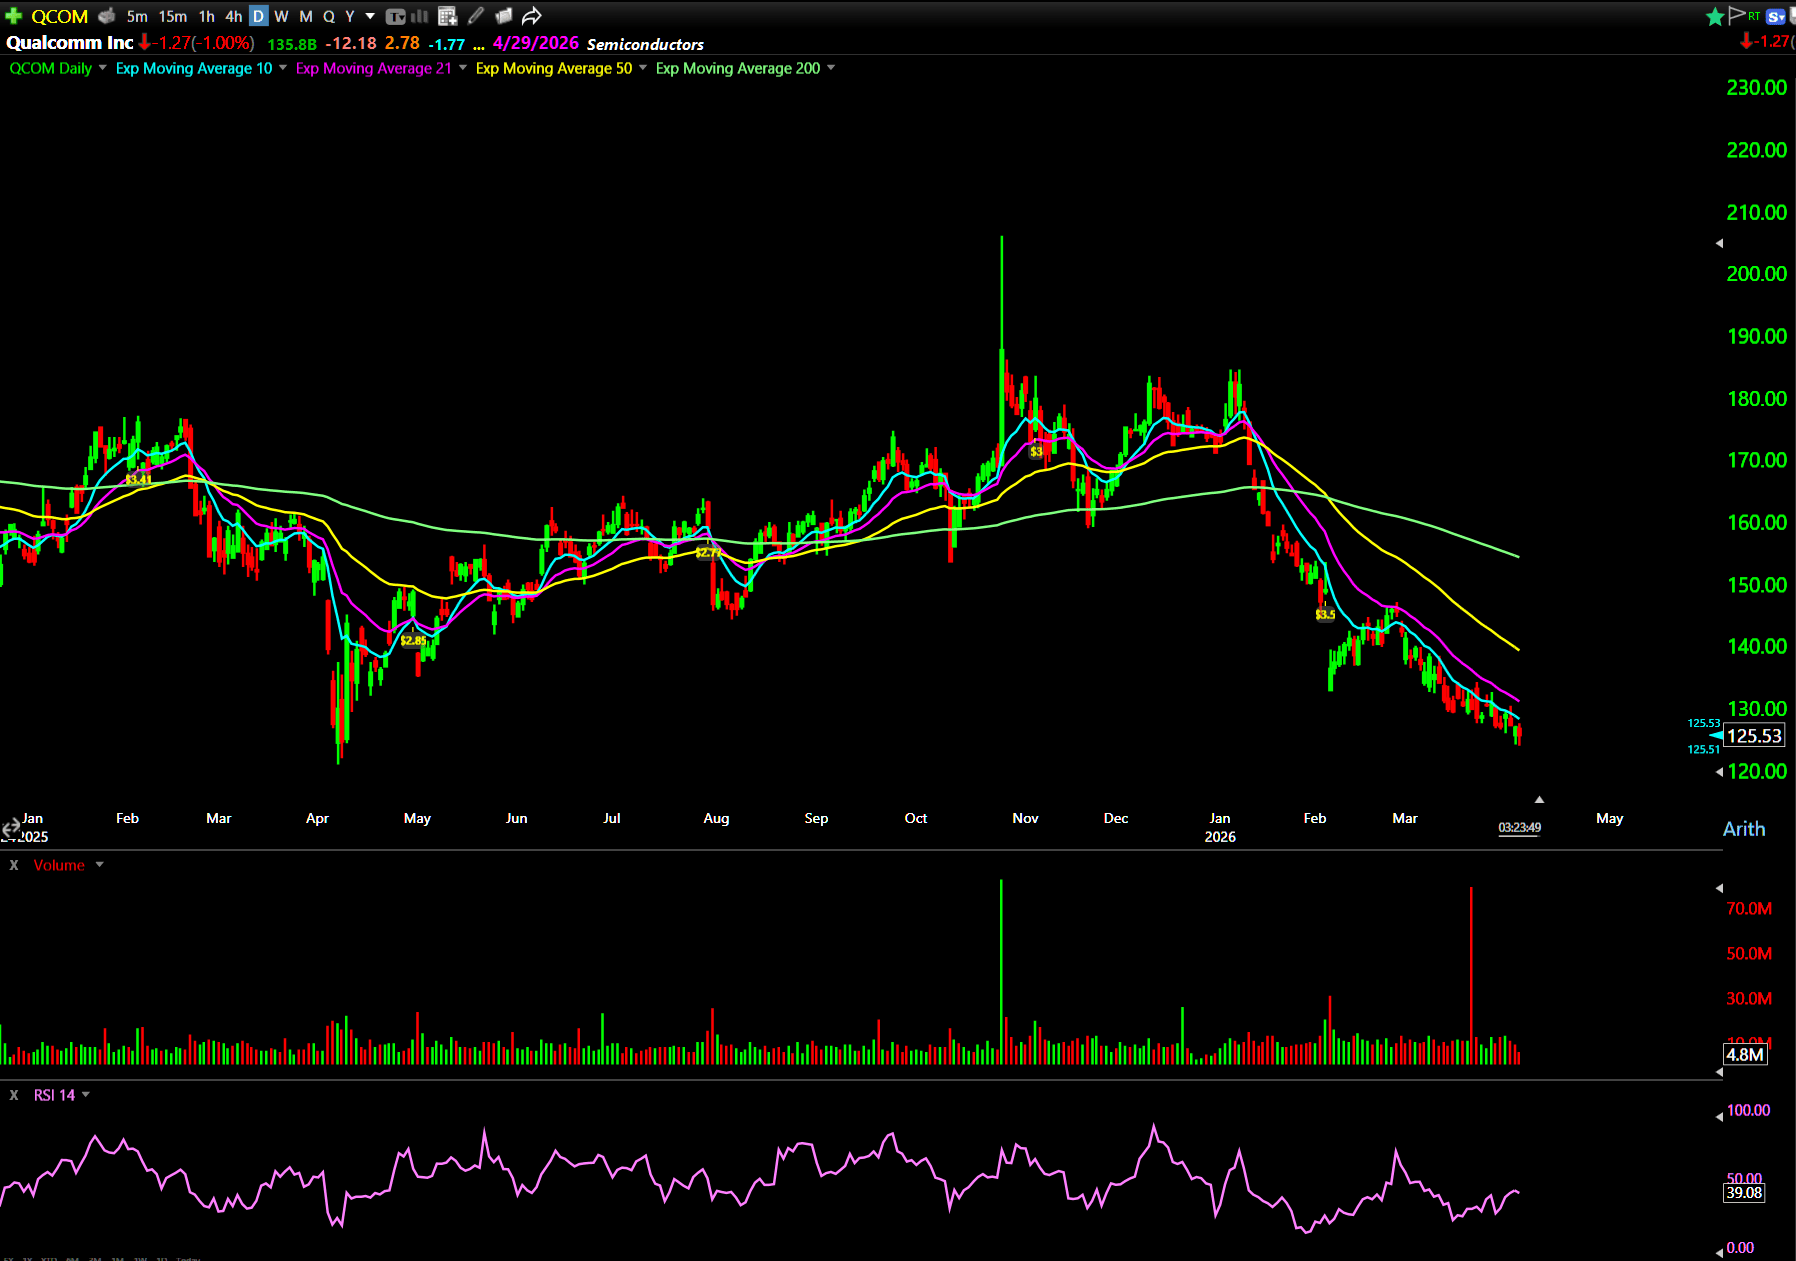1796x1261 pixels.
Task: Open the drawing tools pencil icon
Action: (476, 16)
